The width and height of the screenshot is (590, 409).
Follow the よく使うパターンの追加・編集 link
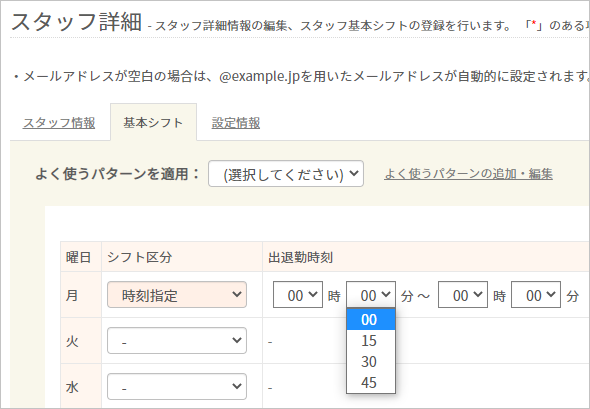point(468,174)
